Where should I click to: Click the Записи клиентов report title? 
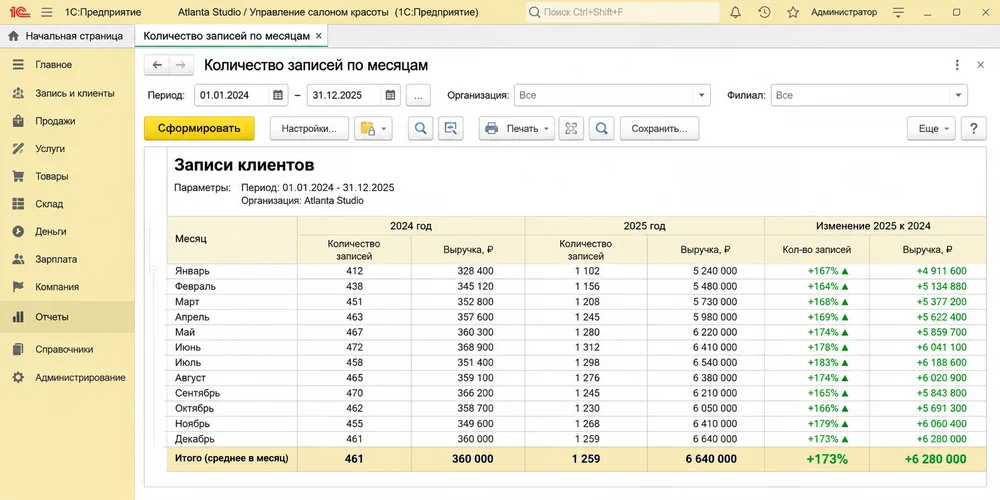244,165
